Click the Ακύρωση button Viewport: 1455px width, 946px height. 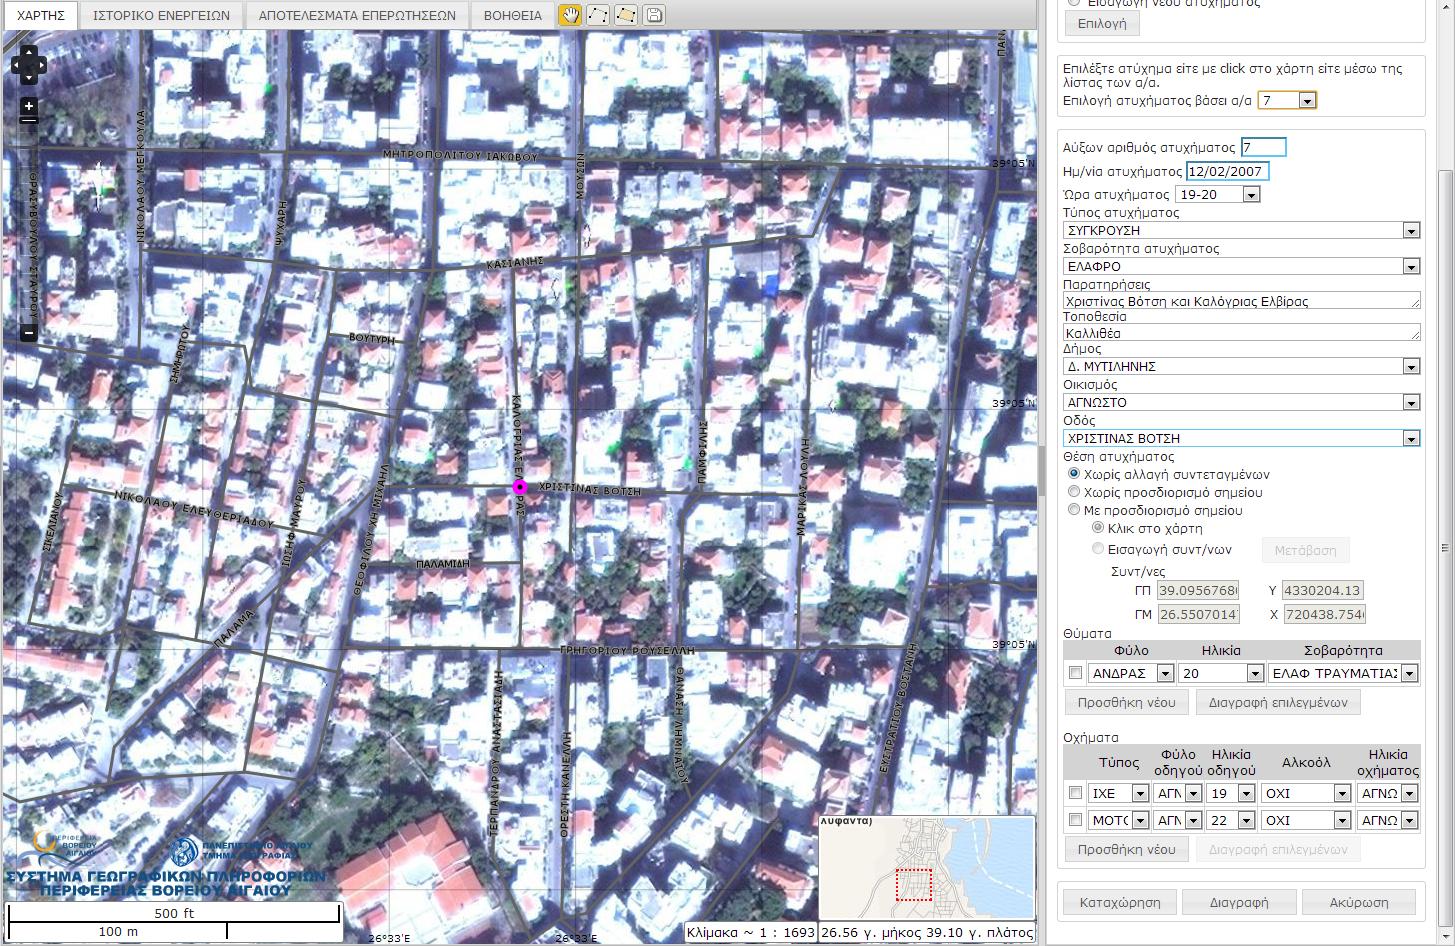pos(1359,902)
